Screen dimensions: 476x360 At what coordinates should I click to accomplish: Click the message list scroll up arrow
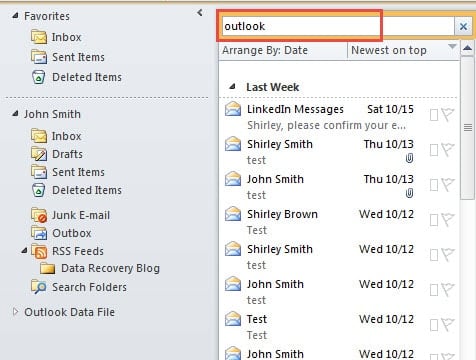(467, 49)
